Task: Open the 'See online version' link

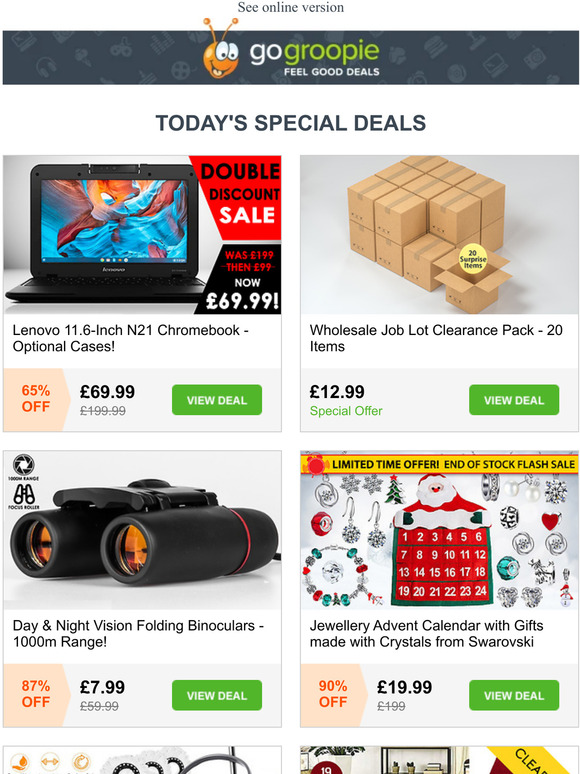Action: point(290,7)
